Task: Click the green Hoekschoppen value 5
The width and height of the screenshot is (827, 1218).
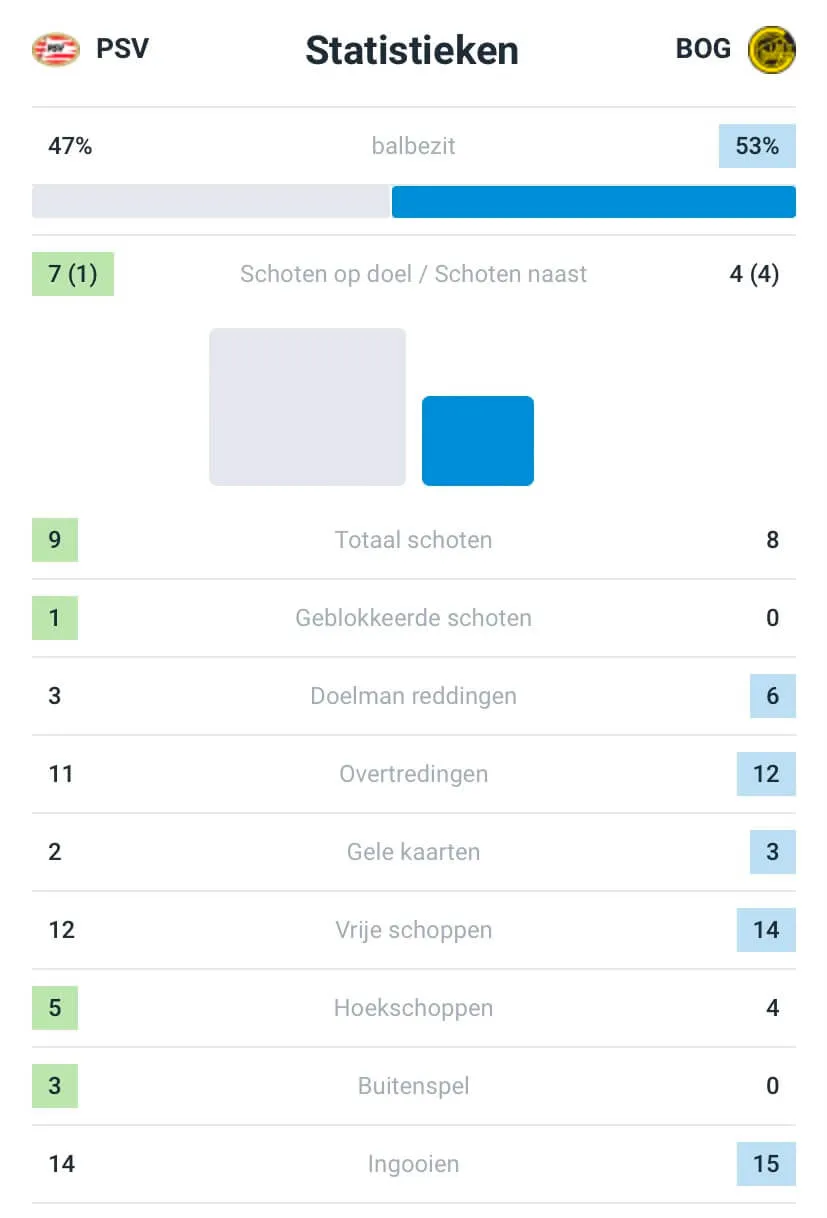Action: coord(55,1008)
